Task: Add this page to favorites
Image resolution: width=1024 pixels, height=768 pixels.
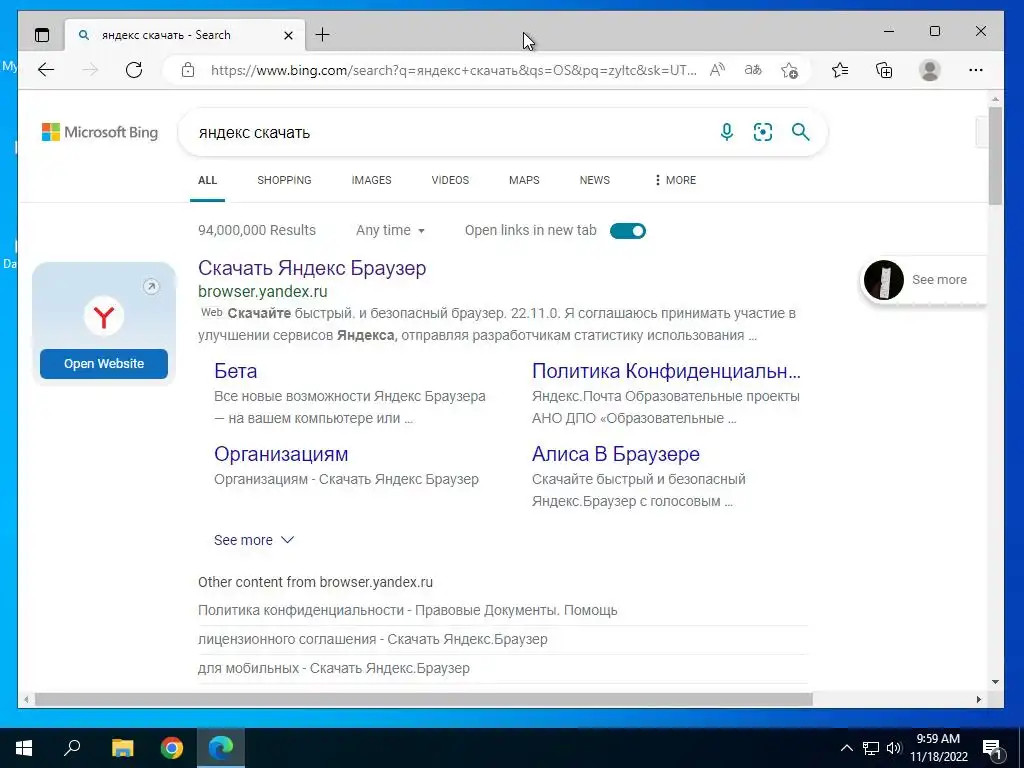Action: click(x=790, y=70)
